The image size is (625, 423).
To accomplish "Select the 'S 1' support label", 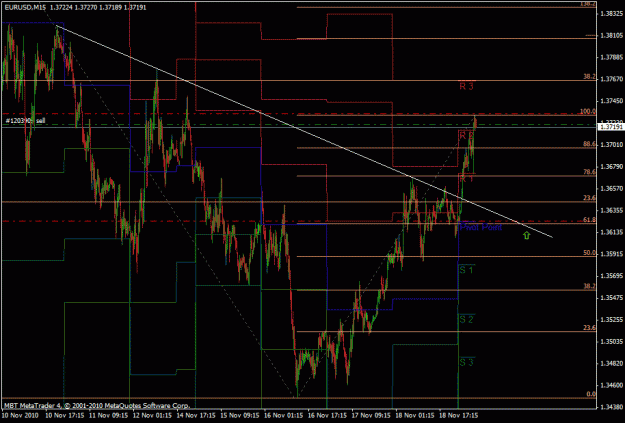I will (466, 270).
